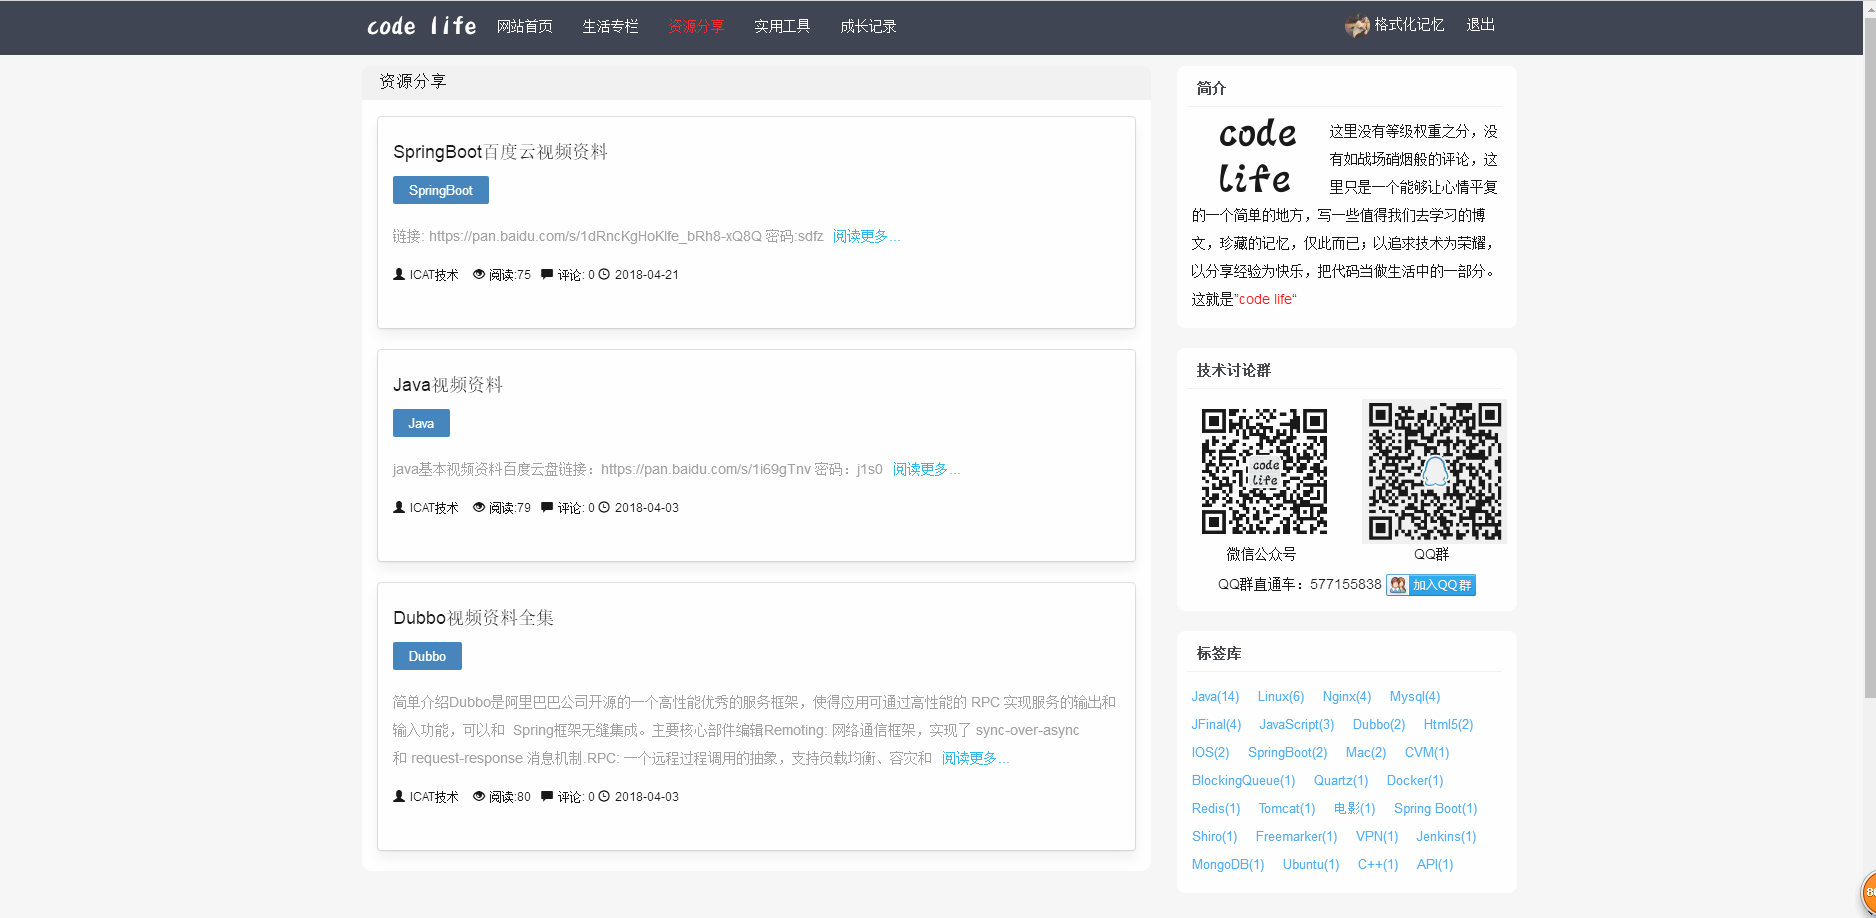The height and width of the screenshot is (918, 1876).
Task: Select C++(1) tag
Action: coord(1378,864)
